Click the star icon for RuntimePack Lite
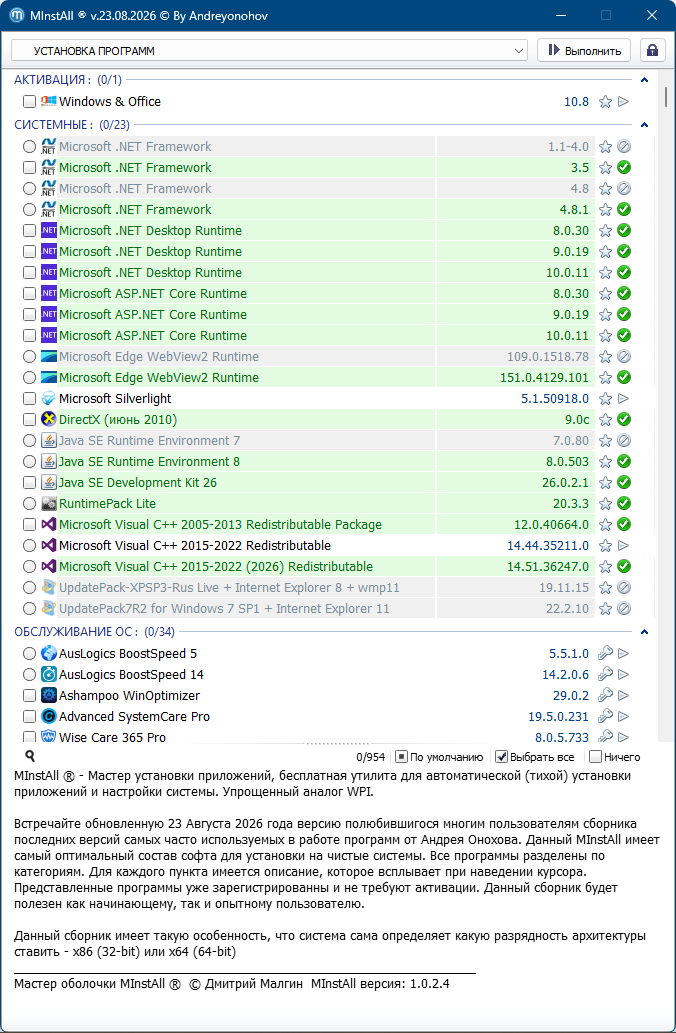 click(x=605, y=504)
